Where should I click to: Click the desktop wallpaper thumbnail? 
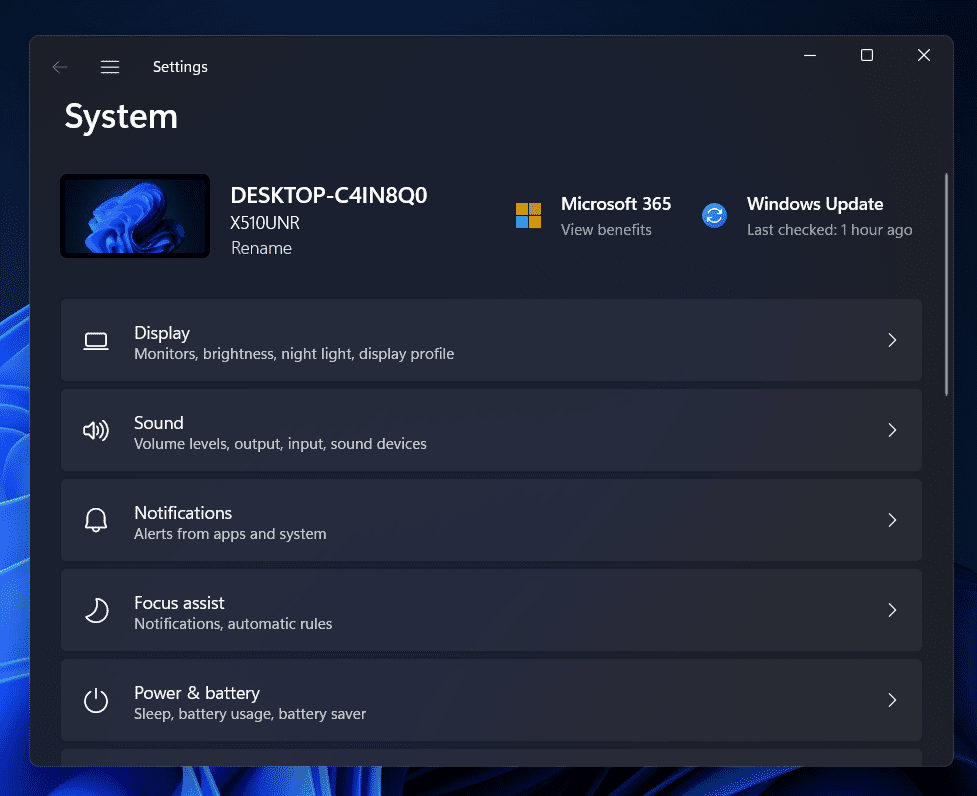134,215
